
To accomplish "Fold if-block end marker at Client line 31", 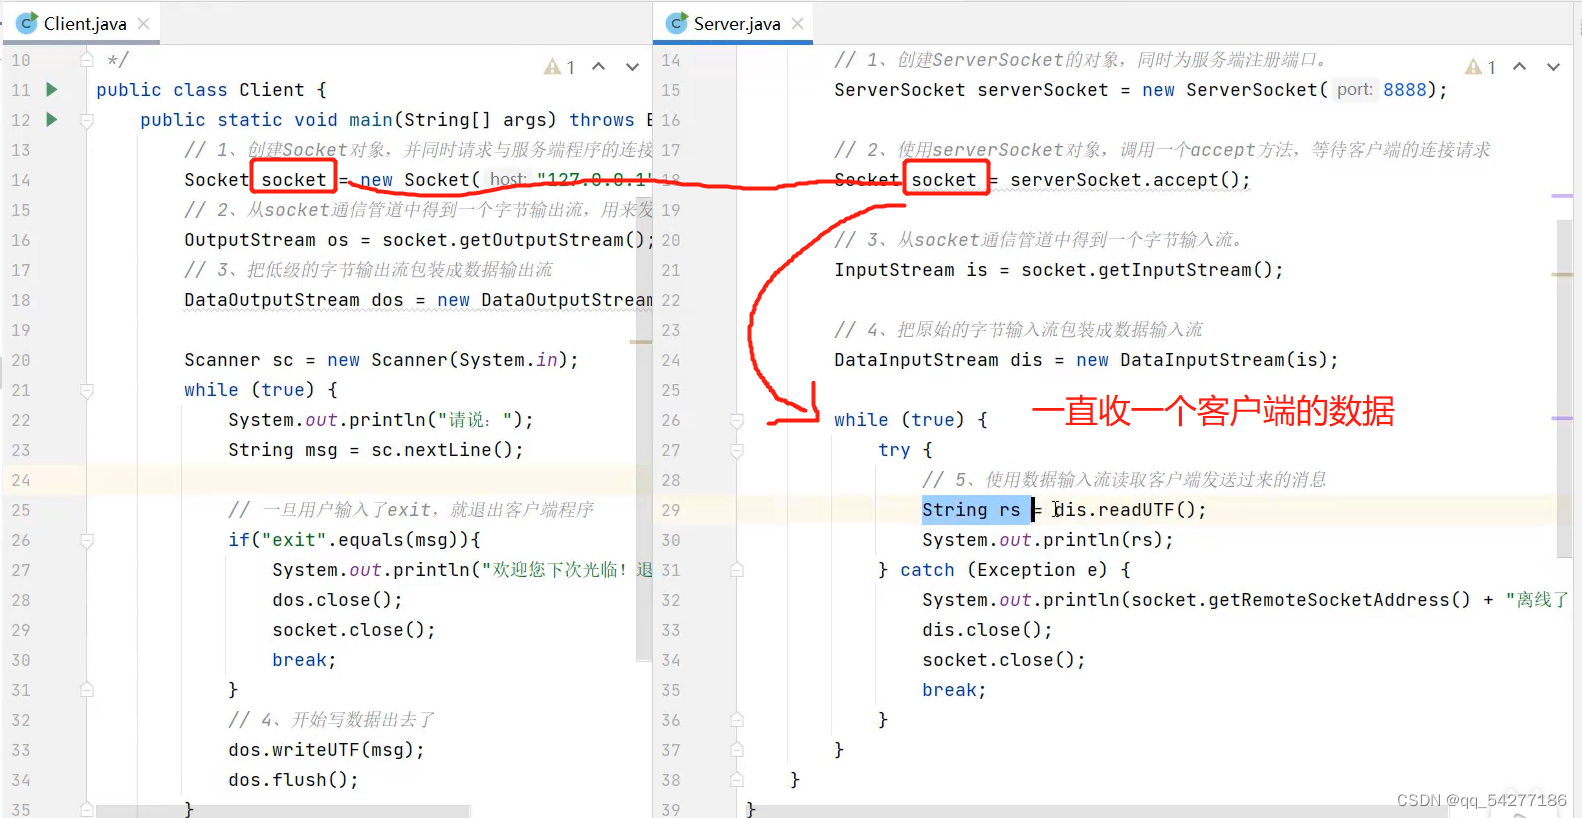I will [87, 689].
